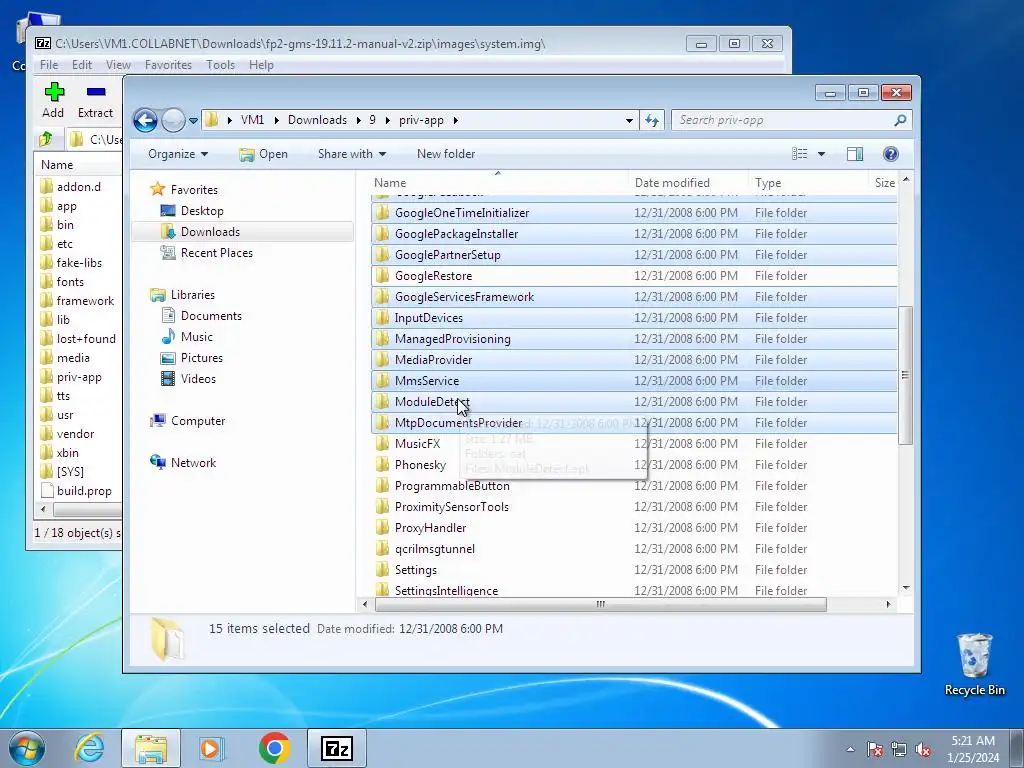Open the 7-Zip Edit menu

(82, 65)
